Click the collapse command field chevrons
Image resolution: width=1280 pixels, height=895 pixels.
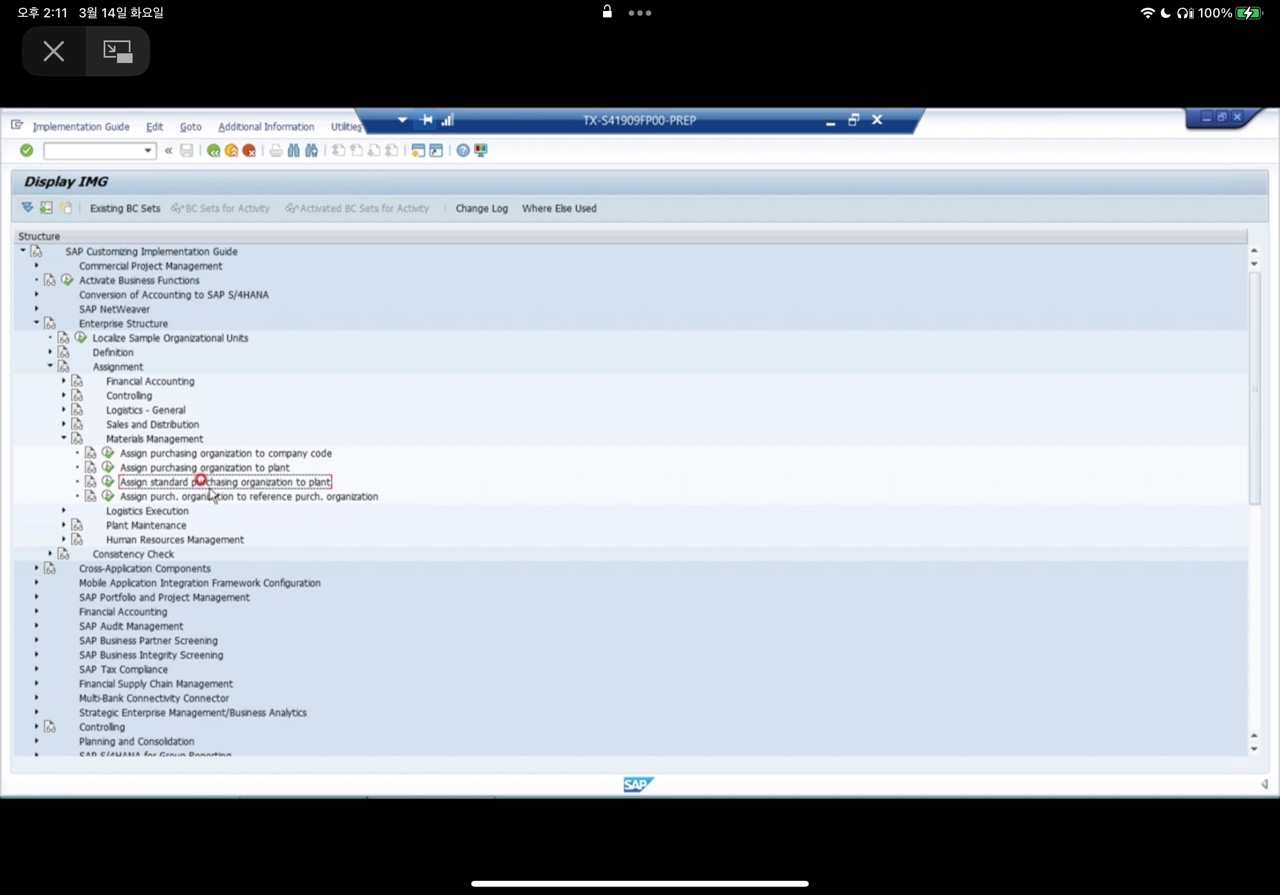168,151
